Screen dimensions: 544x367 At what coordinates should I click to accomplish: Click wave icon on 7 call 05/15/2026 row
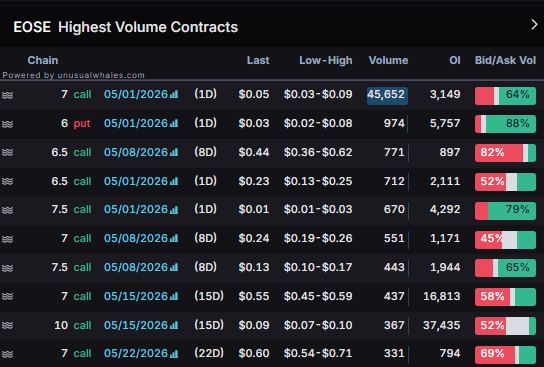(x=8, y=297)
